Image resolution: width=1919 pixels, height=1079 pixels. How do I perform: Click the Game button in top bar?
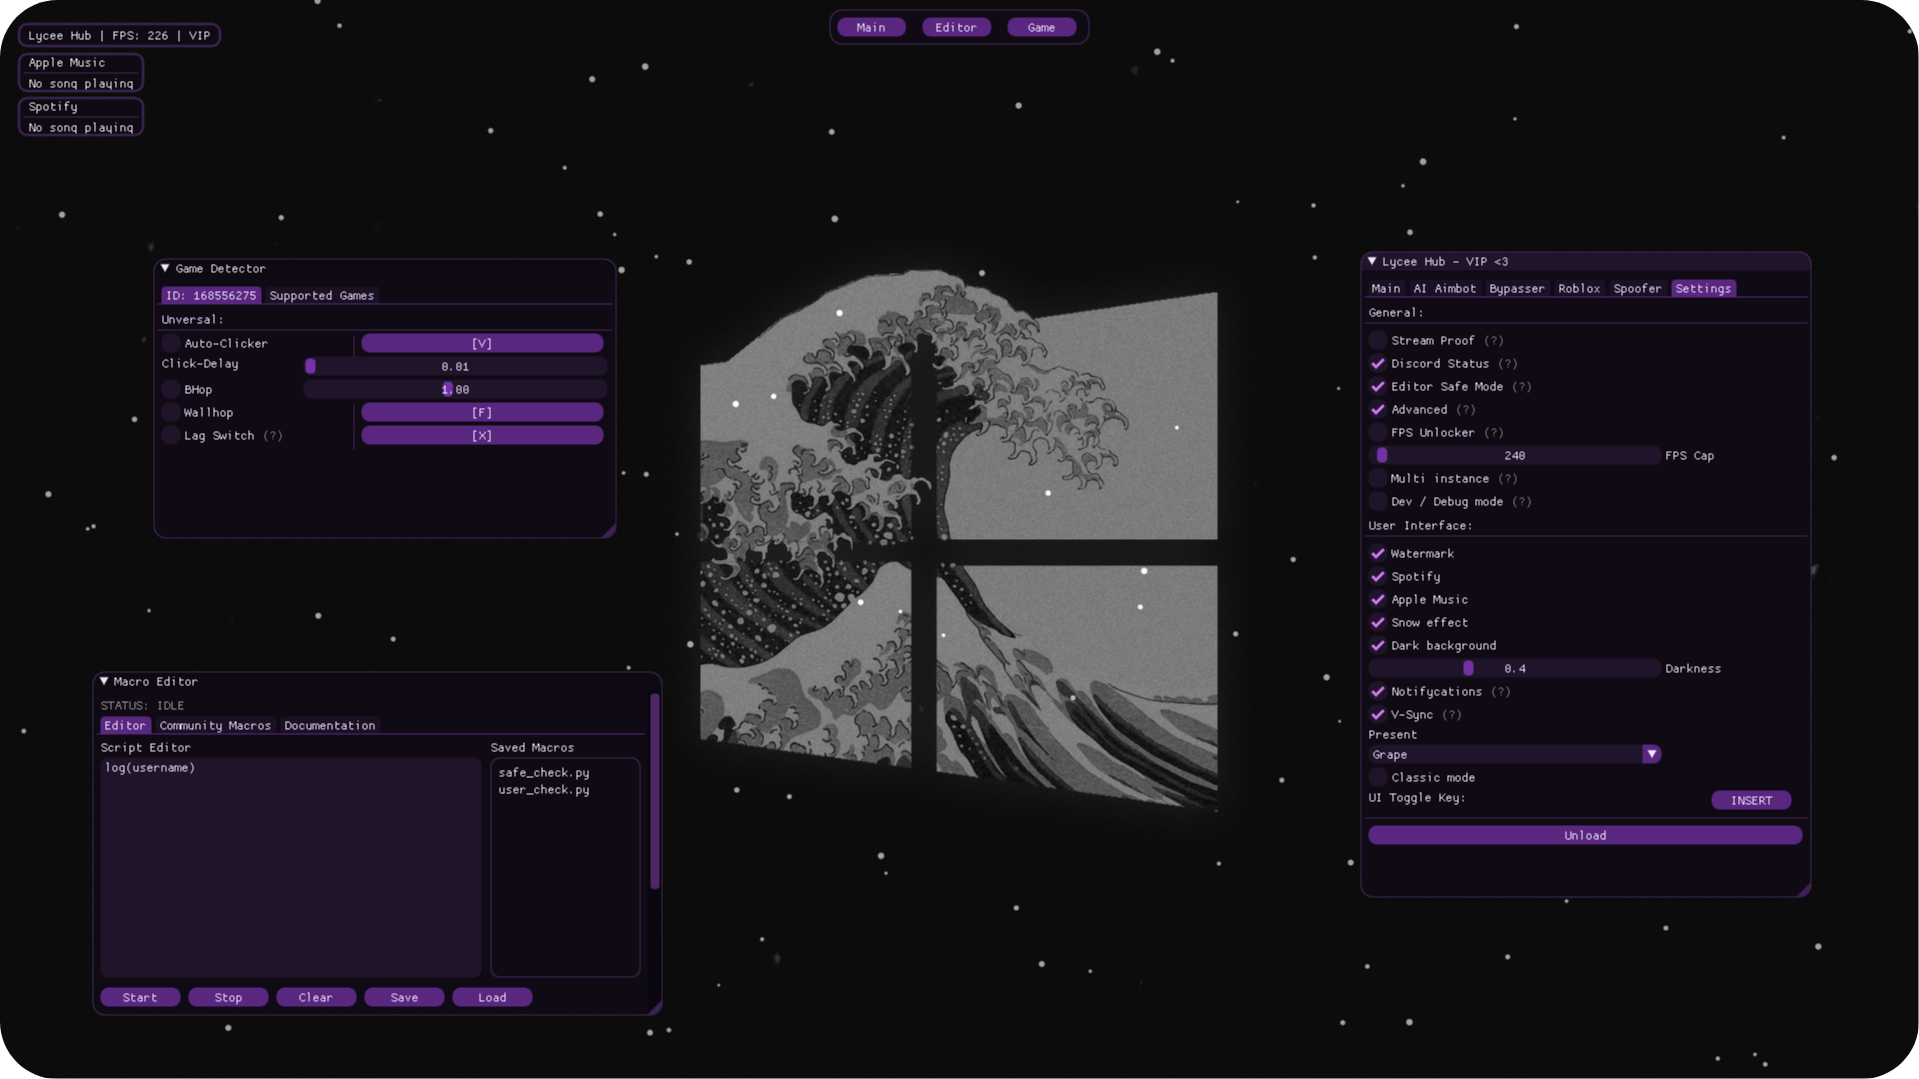(x=1041, y=27)
